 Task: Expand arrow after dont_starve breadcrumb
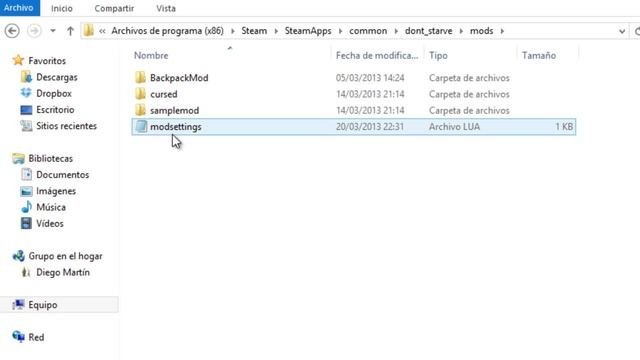[461, 31]
